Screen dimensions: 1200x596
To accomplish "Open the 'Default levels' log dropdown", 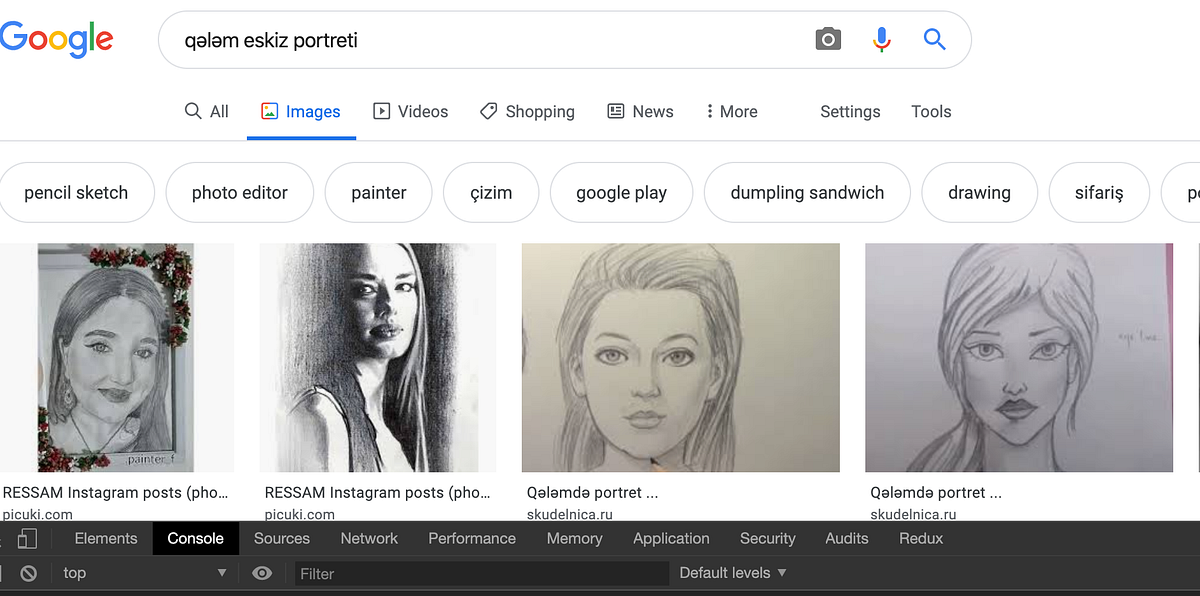I will tap(733, 573).
